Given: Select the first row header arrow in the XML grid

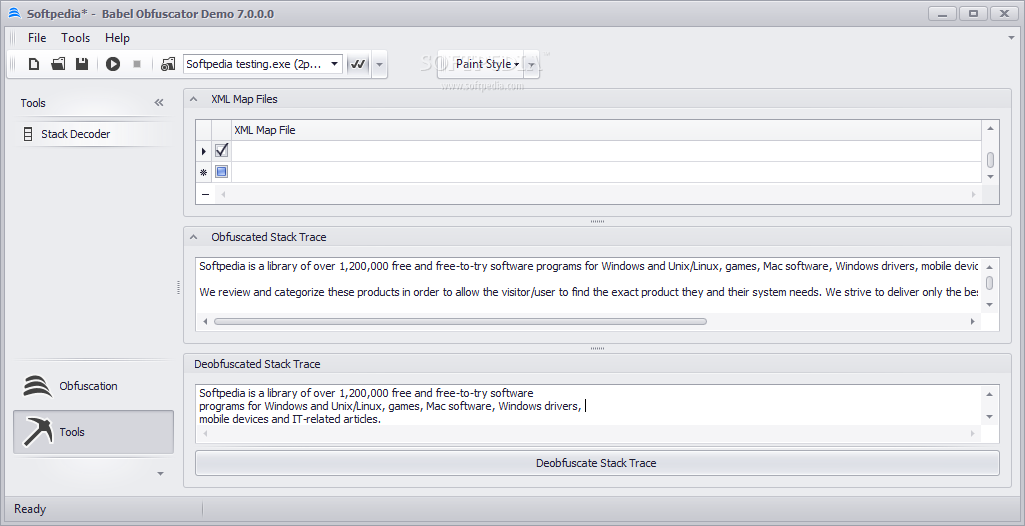Looking at the screenshot, I should [x=204, y=152].
